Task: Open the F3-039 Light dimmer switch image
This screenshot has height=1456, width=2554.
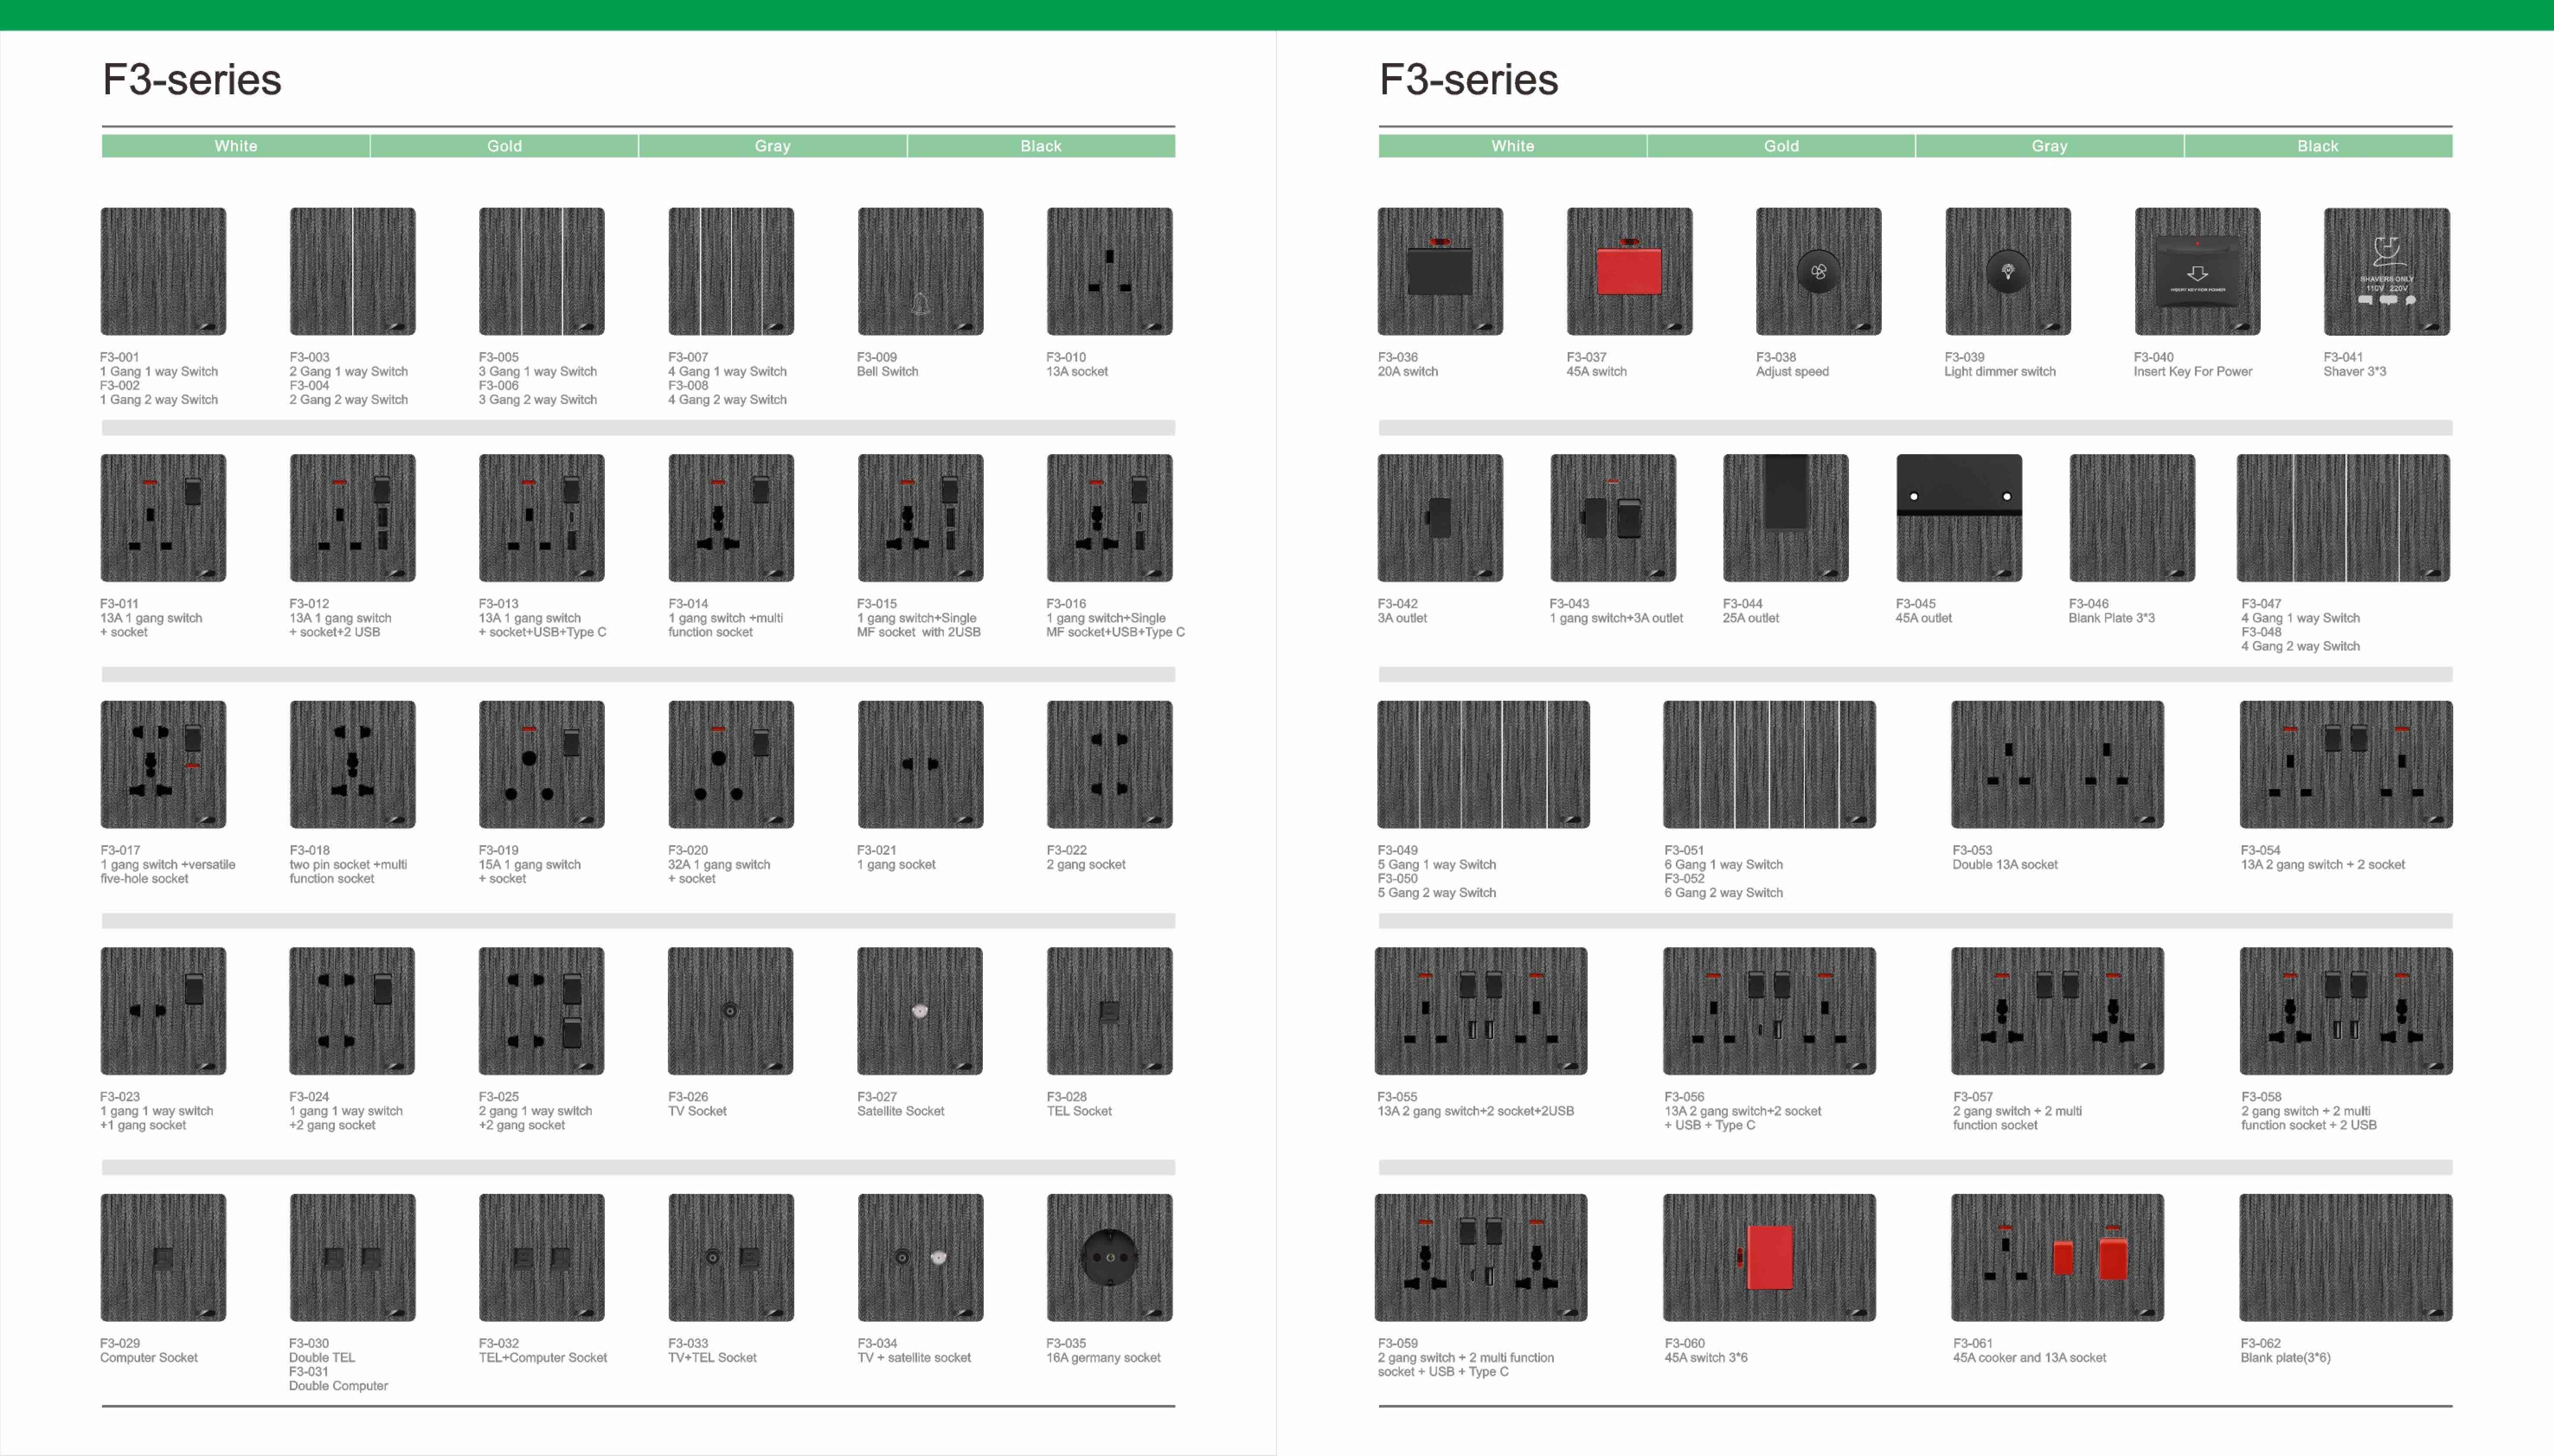Action: pyautogui.click(x=2007, y=271)
